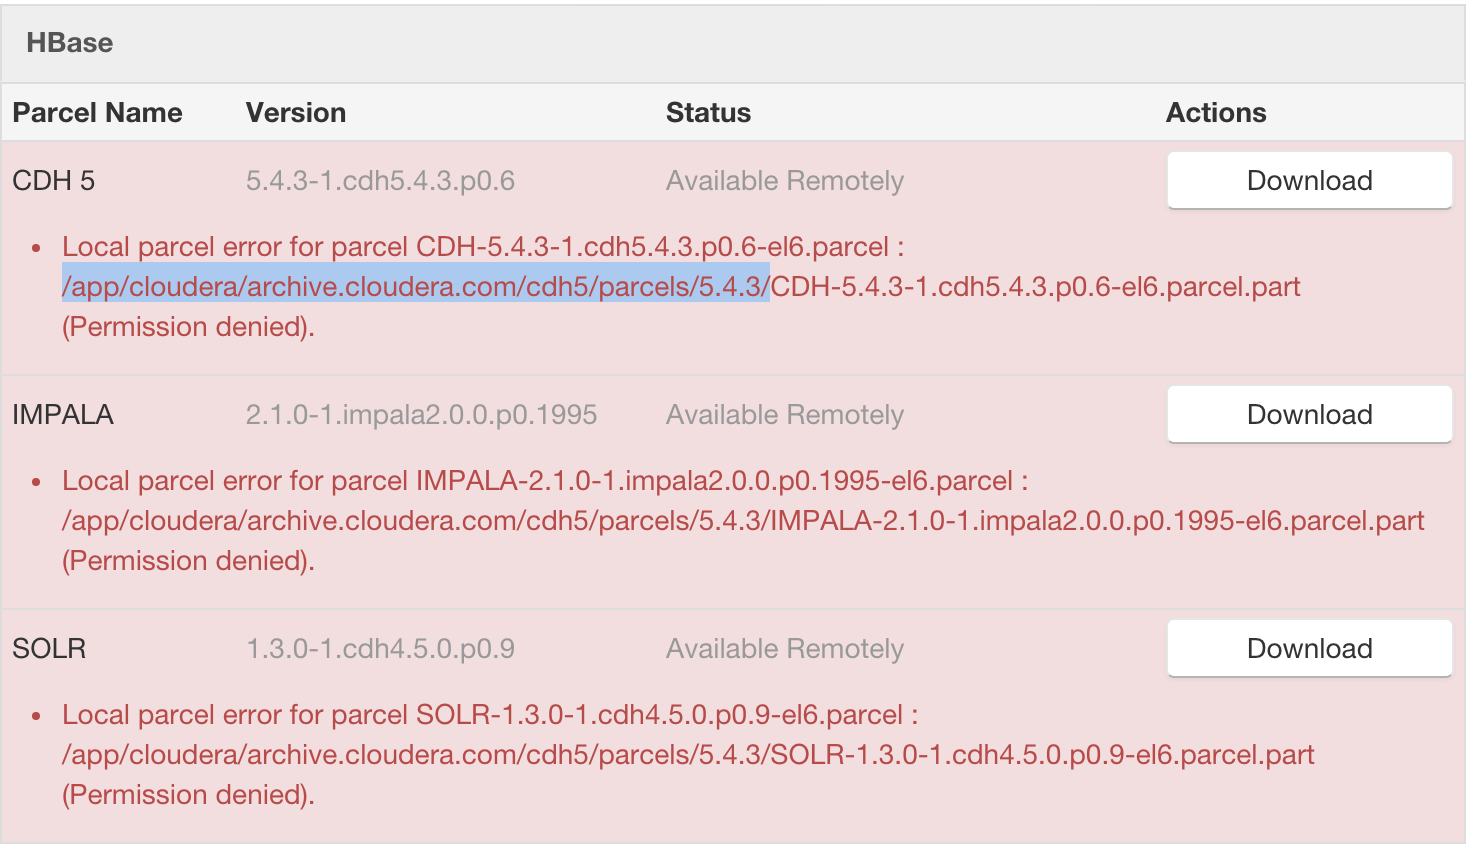The width and height of the screenshot is (1470, 848).
Task: Click the CDH-5.4.3 parcel.part file path
Action: tap(1035, 286)
